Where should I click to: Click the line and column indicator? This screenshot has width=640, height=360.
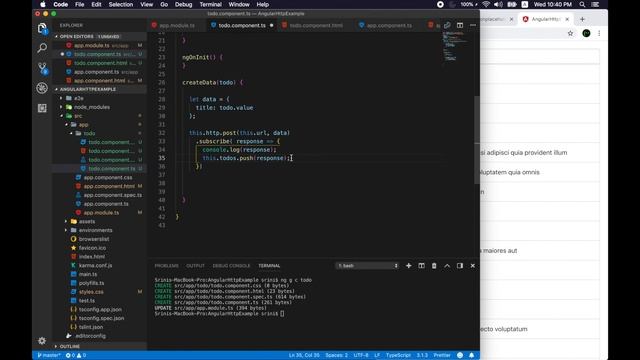[x=304, y=355]
